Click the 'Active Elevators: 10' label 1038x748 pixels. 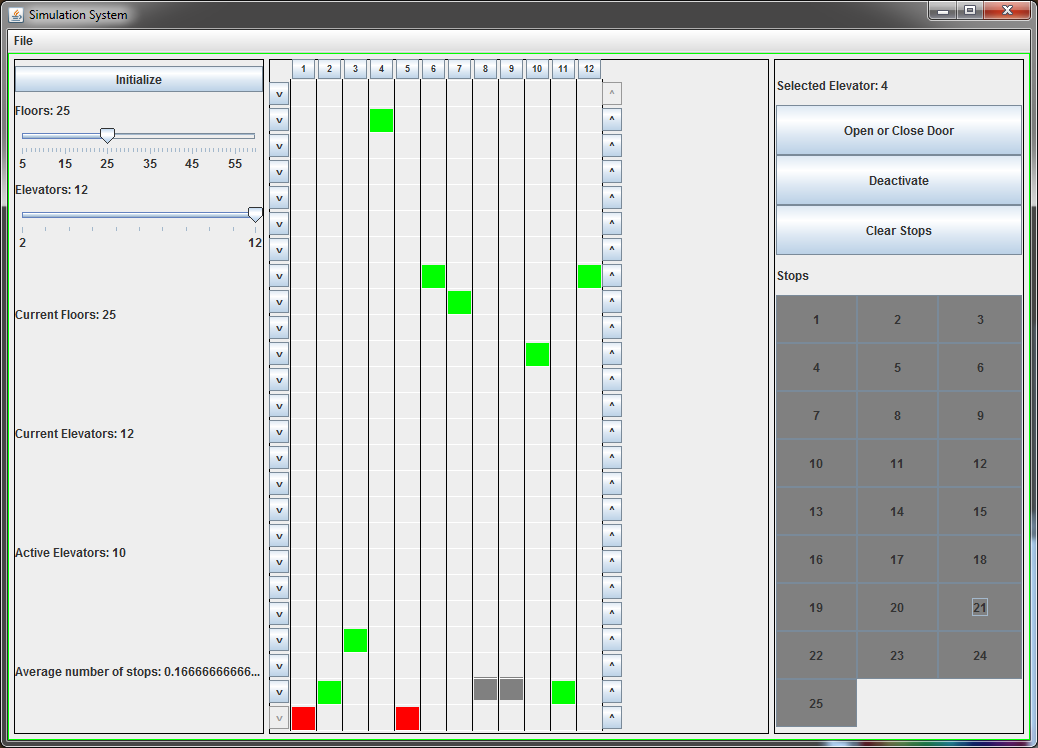click(70, 553)
